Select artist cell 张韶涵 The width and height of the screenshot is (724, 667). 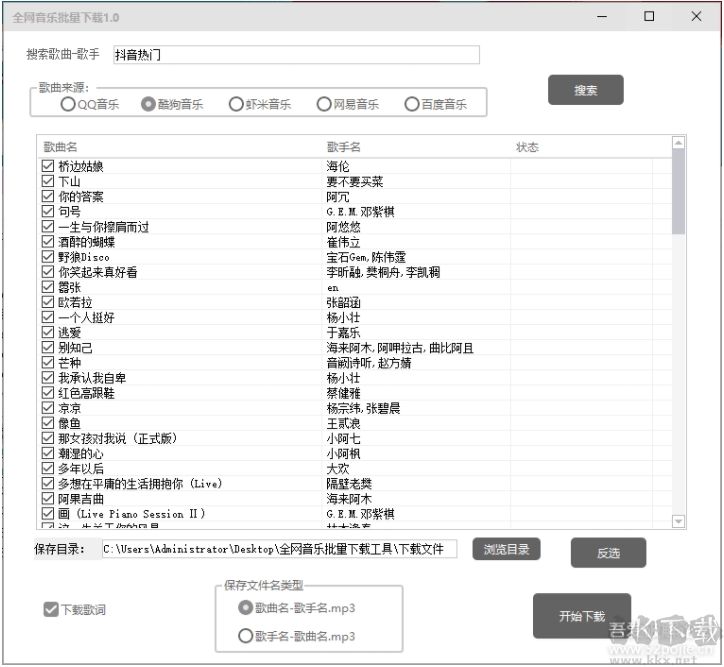[x=343, y=302]
